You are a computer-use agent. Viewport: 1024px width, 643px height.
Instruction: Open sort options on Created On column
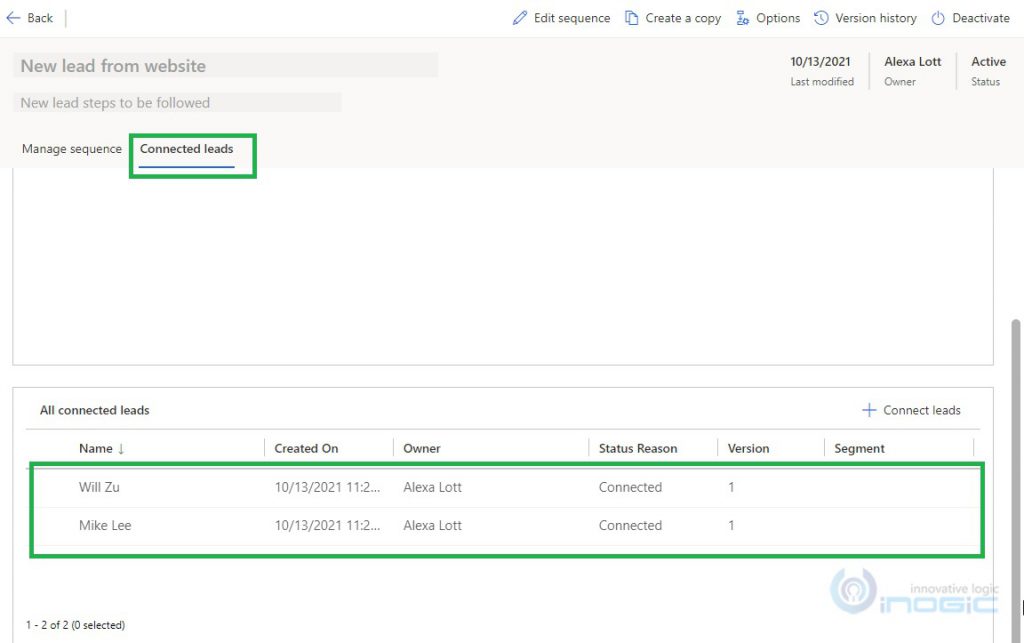point(306,448)
